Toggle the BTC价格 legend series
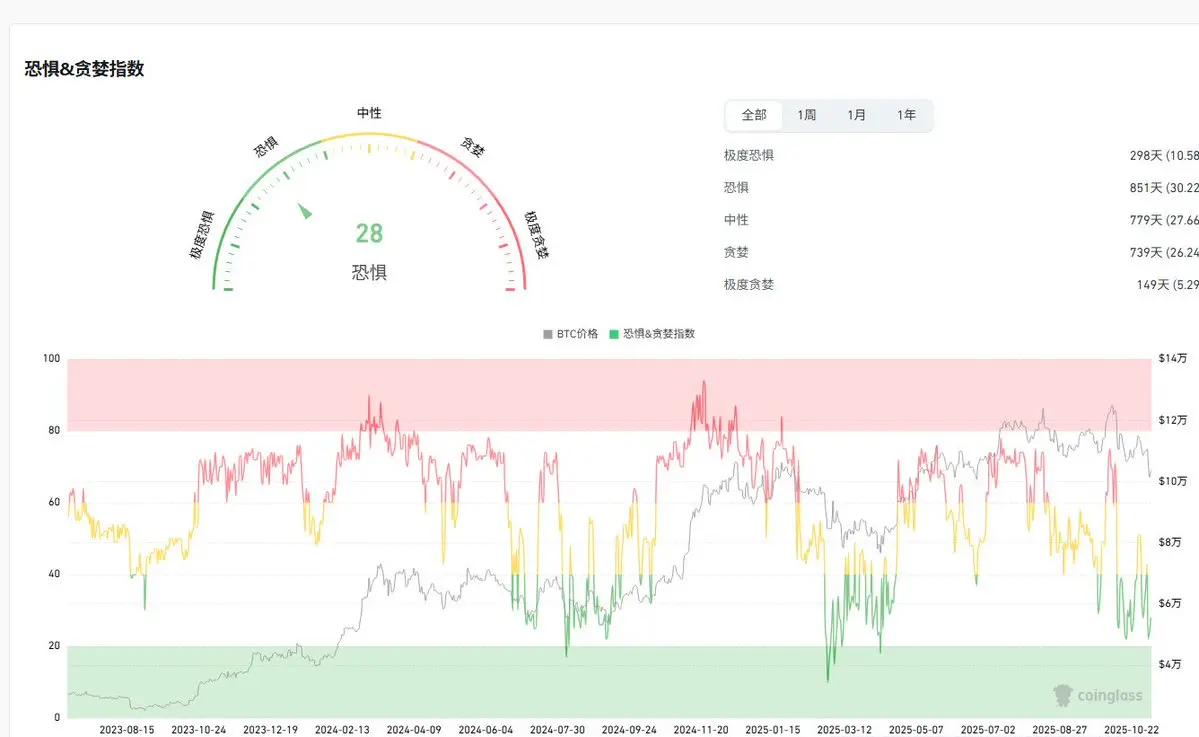 click(570, 334)
